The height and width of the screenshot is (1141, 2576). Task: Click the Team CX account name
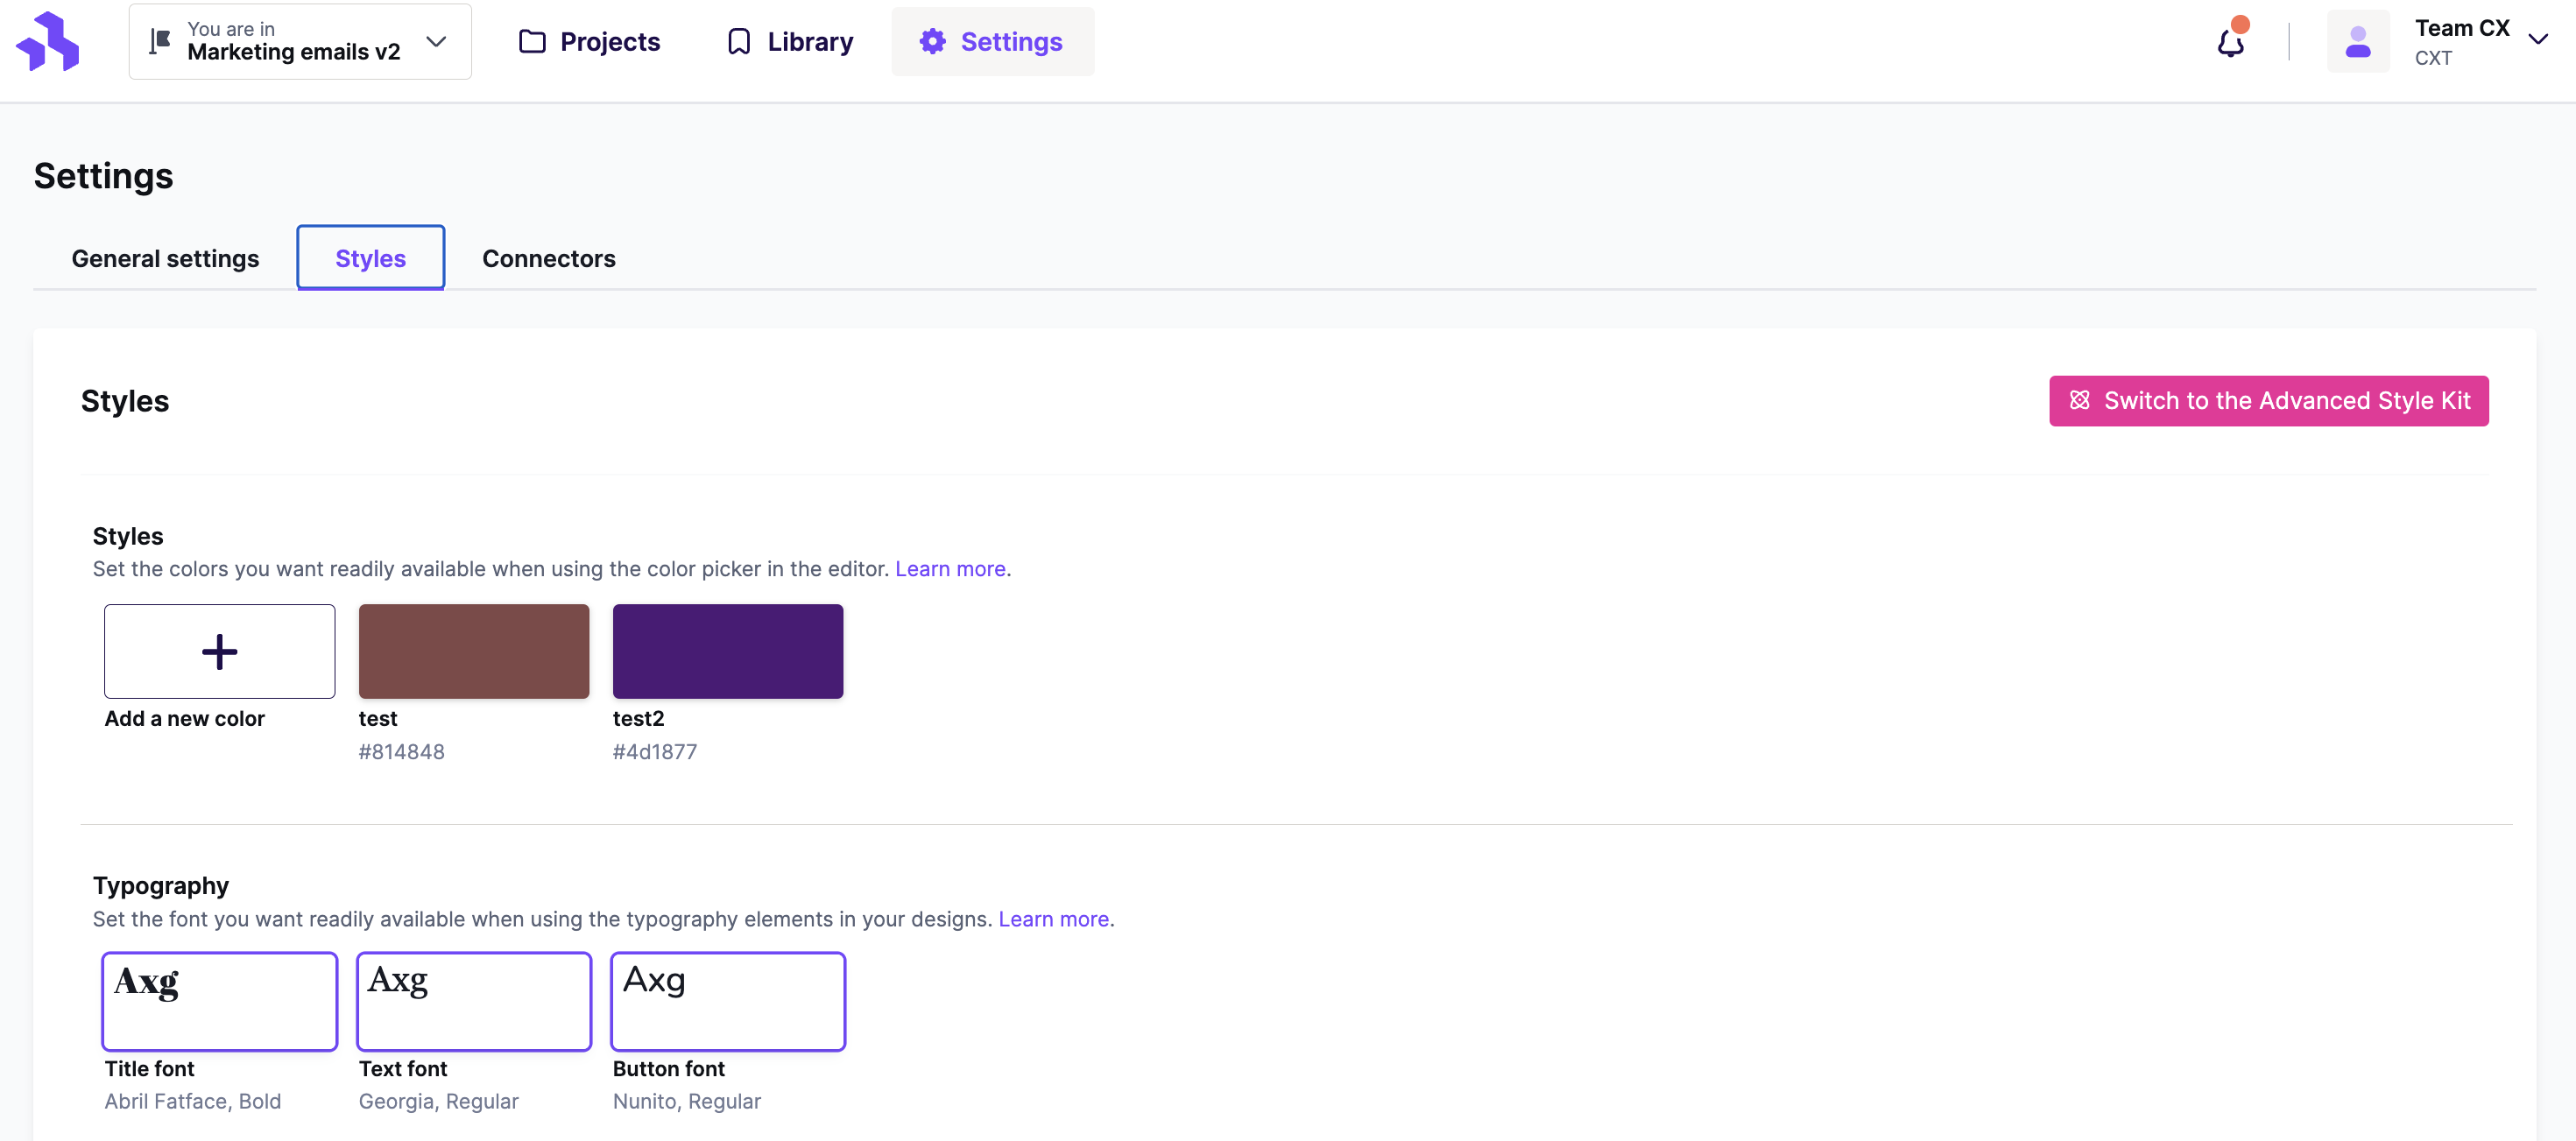[x=2462, y=28]
